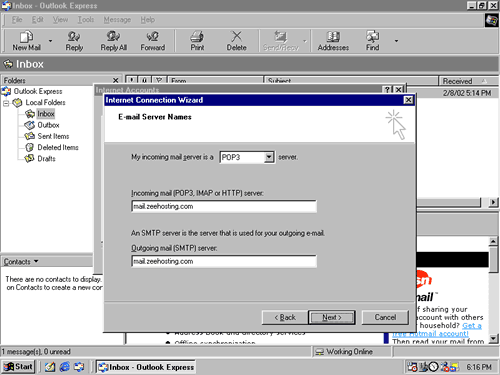This screenshot has width=500, height=375.
Task: Click the system tray clock
Action: (479, 367)
